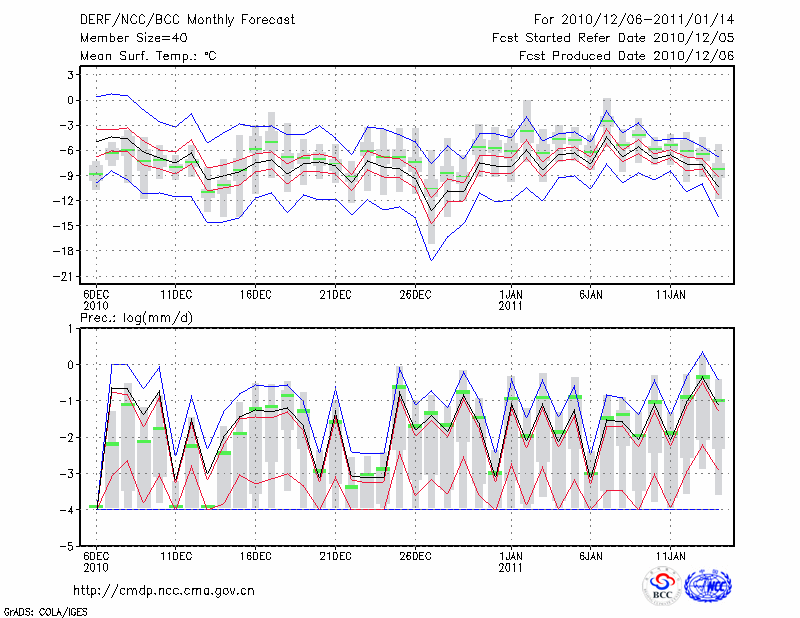Screen dimensions: 800x618
Task: Click the NCC globe logo
Action: (707, 586)
